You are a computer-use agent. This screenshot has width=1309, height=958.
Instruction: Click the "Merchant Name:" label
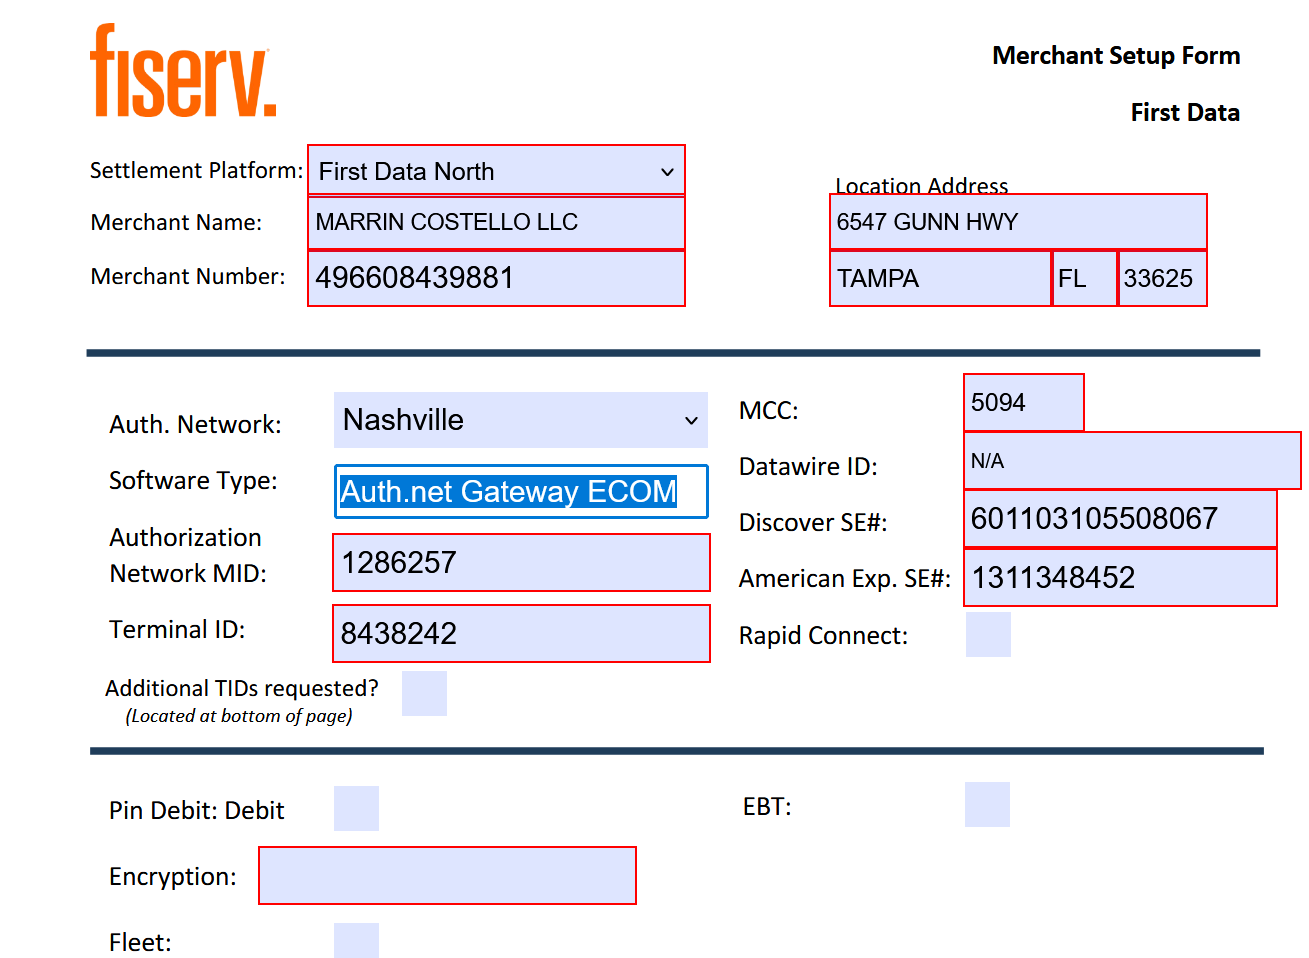click(x=176, y=223)
